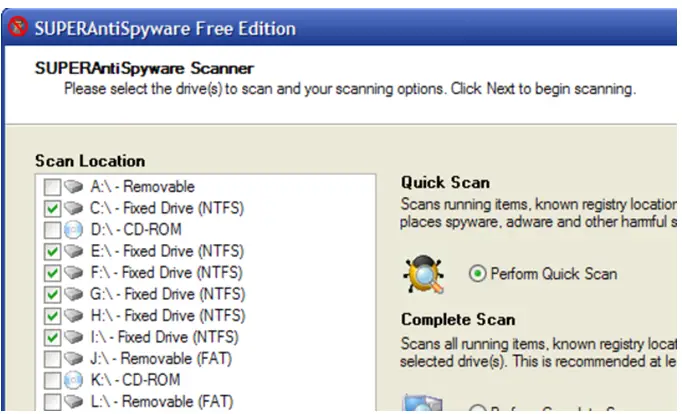This screenshot has width=682, height=414.
Task: Click the 'J:\ - Removable (FAT)' label
Action: 161,358
